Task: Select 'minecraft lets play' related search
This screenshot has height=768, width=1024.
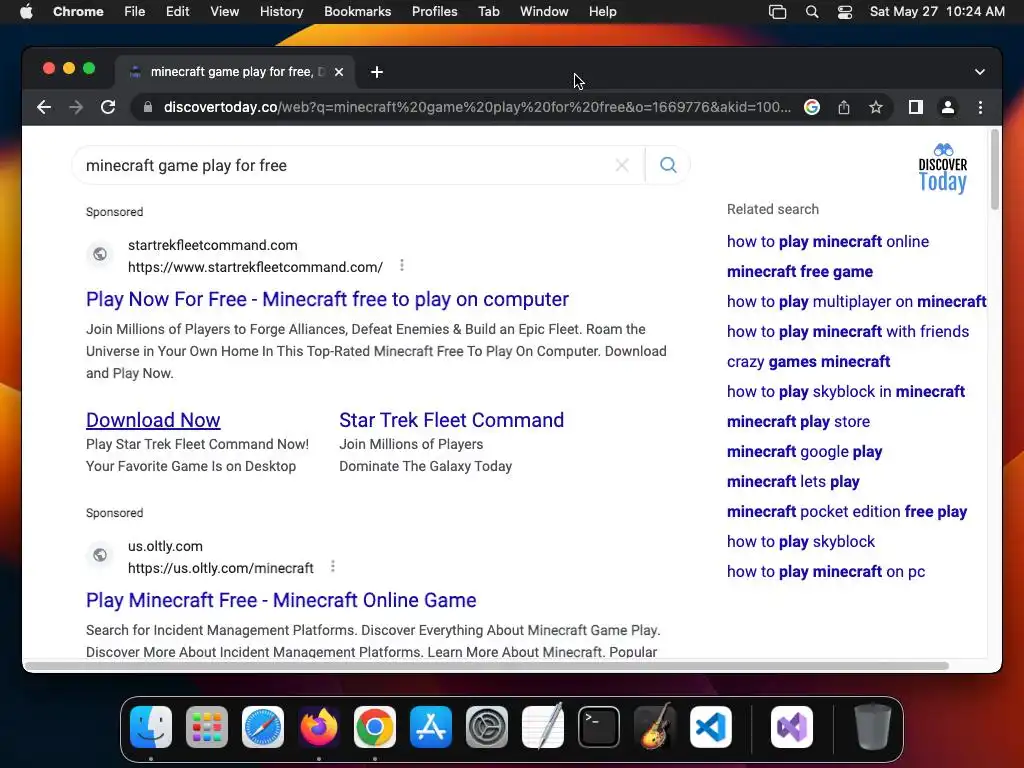Action: (x=793, y=482)
